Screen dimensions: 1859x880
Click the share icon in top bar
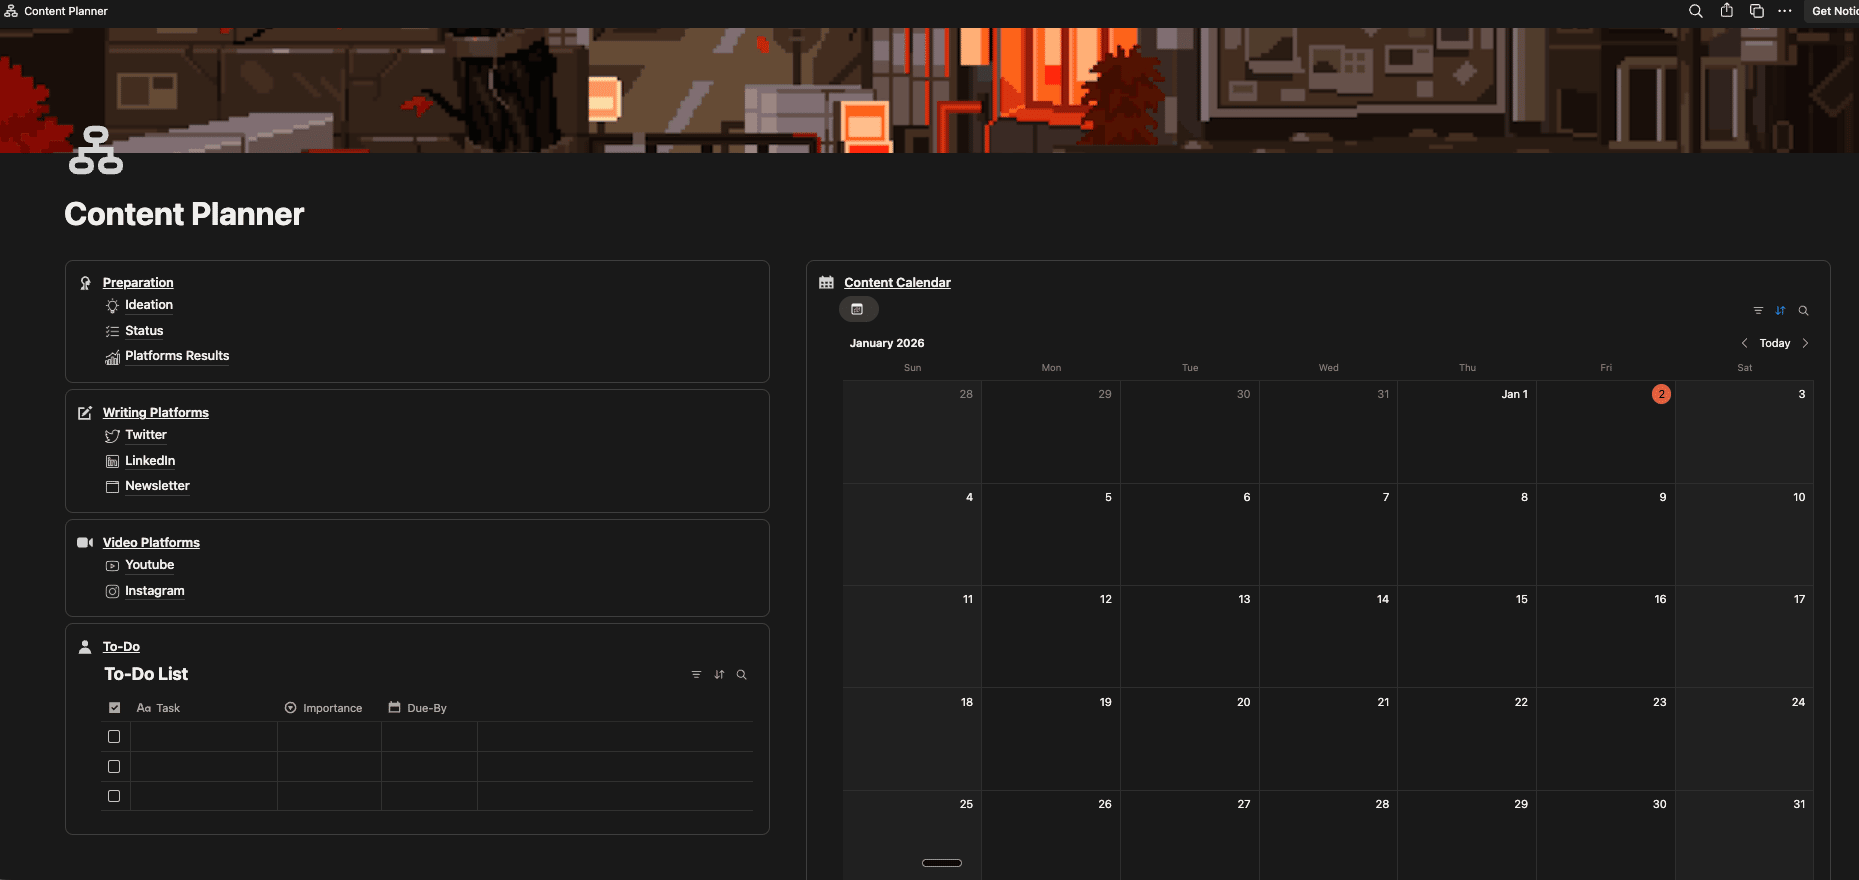click(x=1726, y=11)
